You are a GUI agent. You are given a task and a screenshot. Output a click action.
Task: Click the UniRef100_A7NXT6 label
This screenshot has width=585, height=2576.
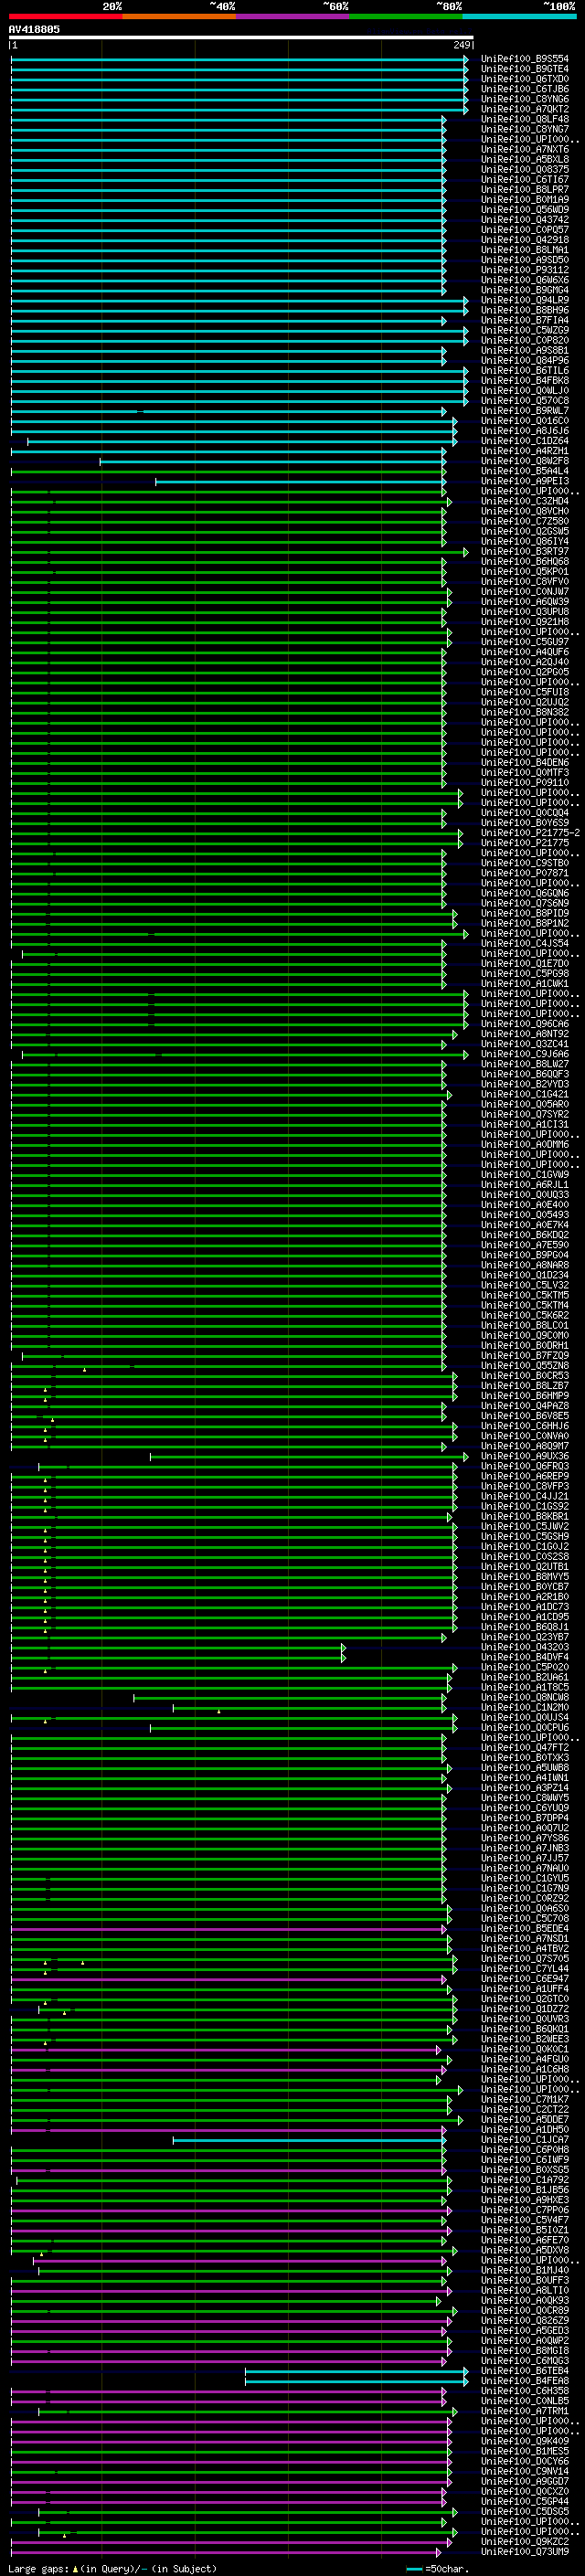(525, 149)
